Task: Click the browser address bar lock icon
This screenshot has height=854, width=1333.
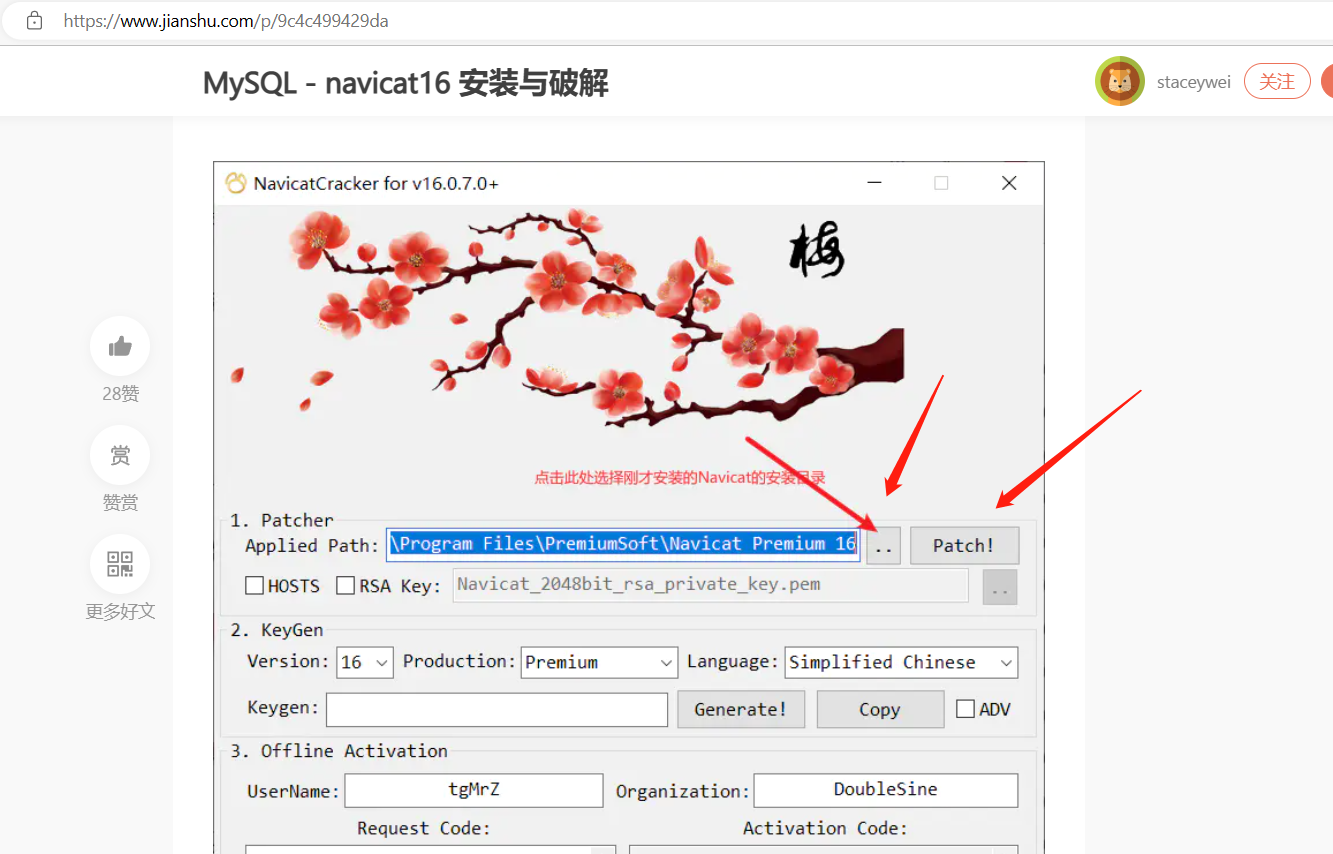Action: pyautogui.click(x=35, y=20)
